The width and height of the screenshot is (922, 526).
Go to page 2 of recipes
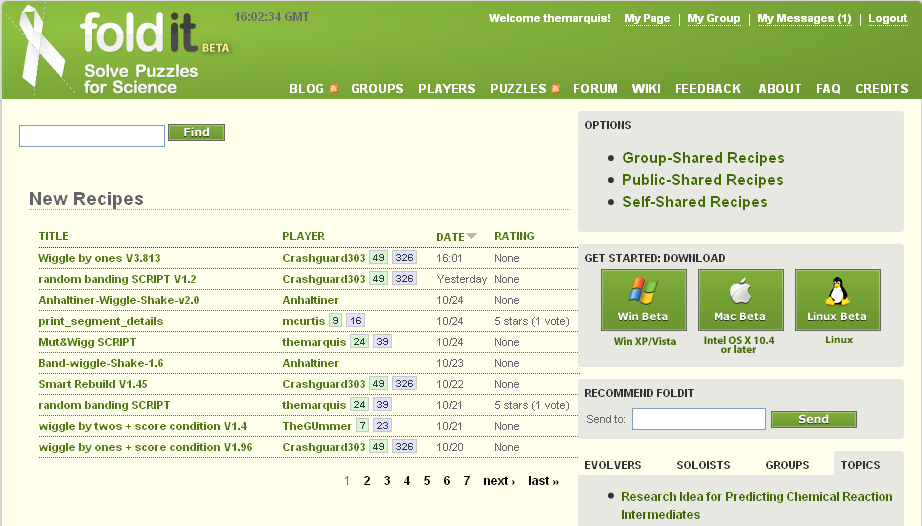367,481
